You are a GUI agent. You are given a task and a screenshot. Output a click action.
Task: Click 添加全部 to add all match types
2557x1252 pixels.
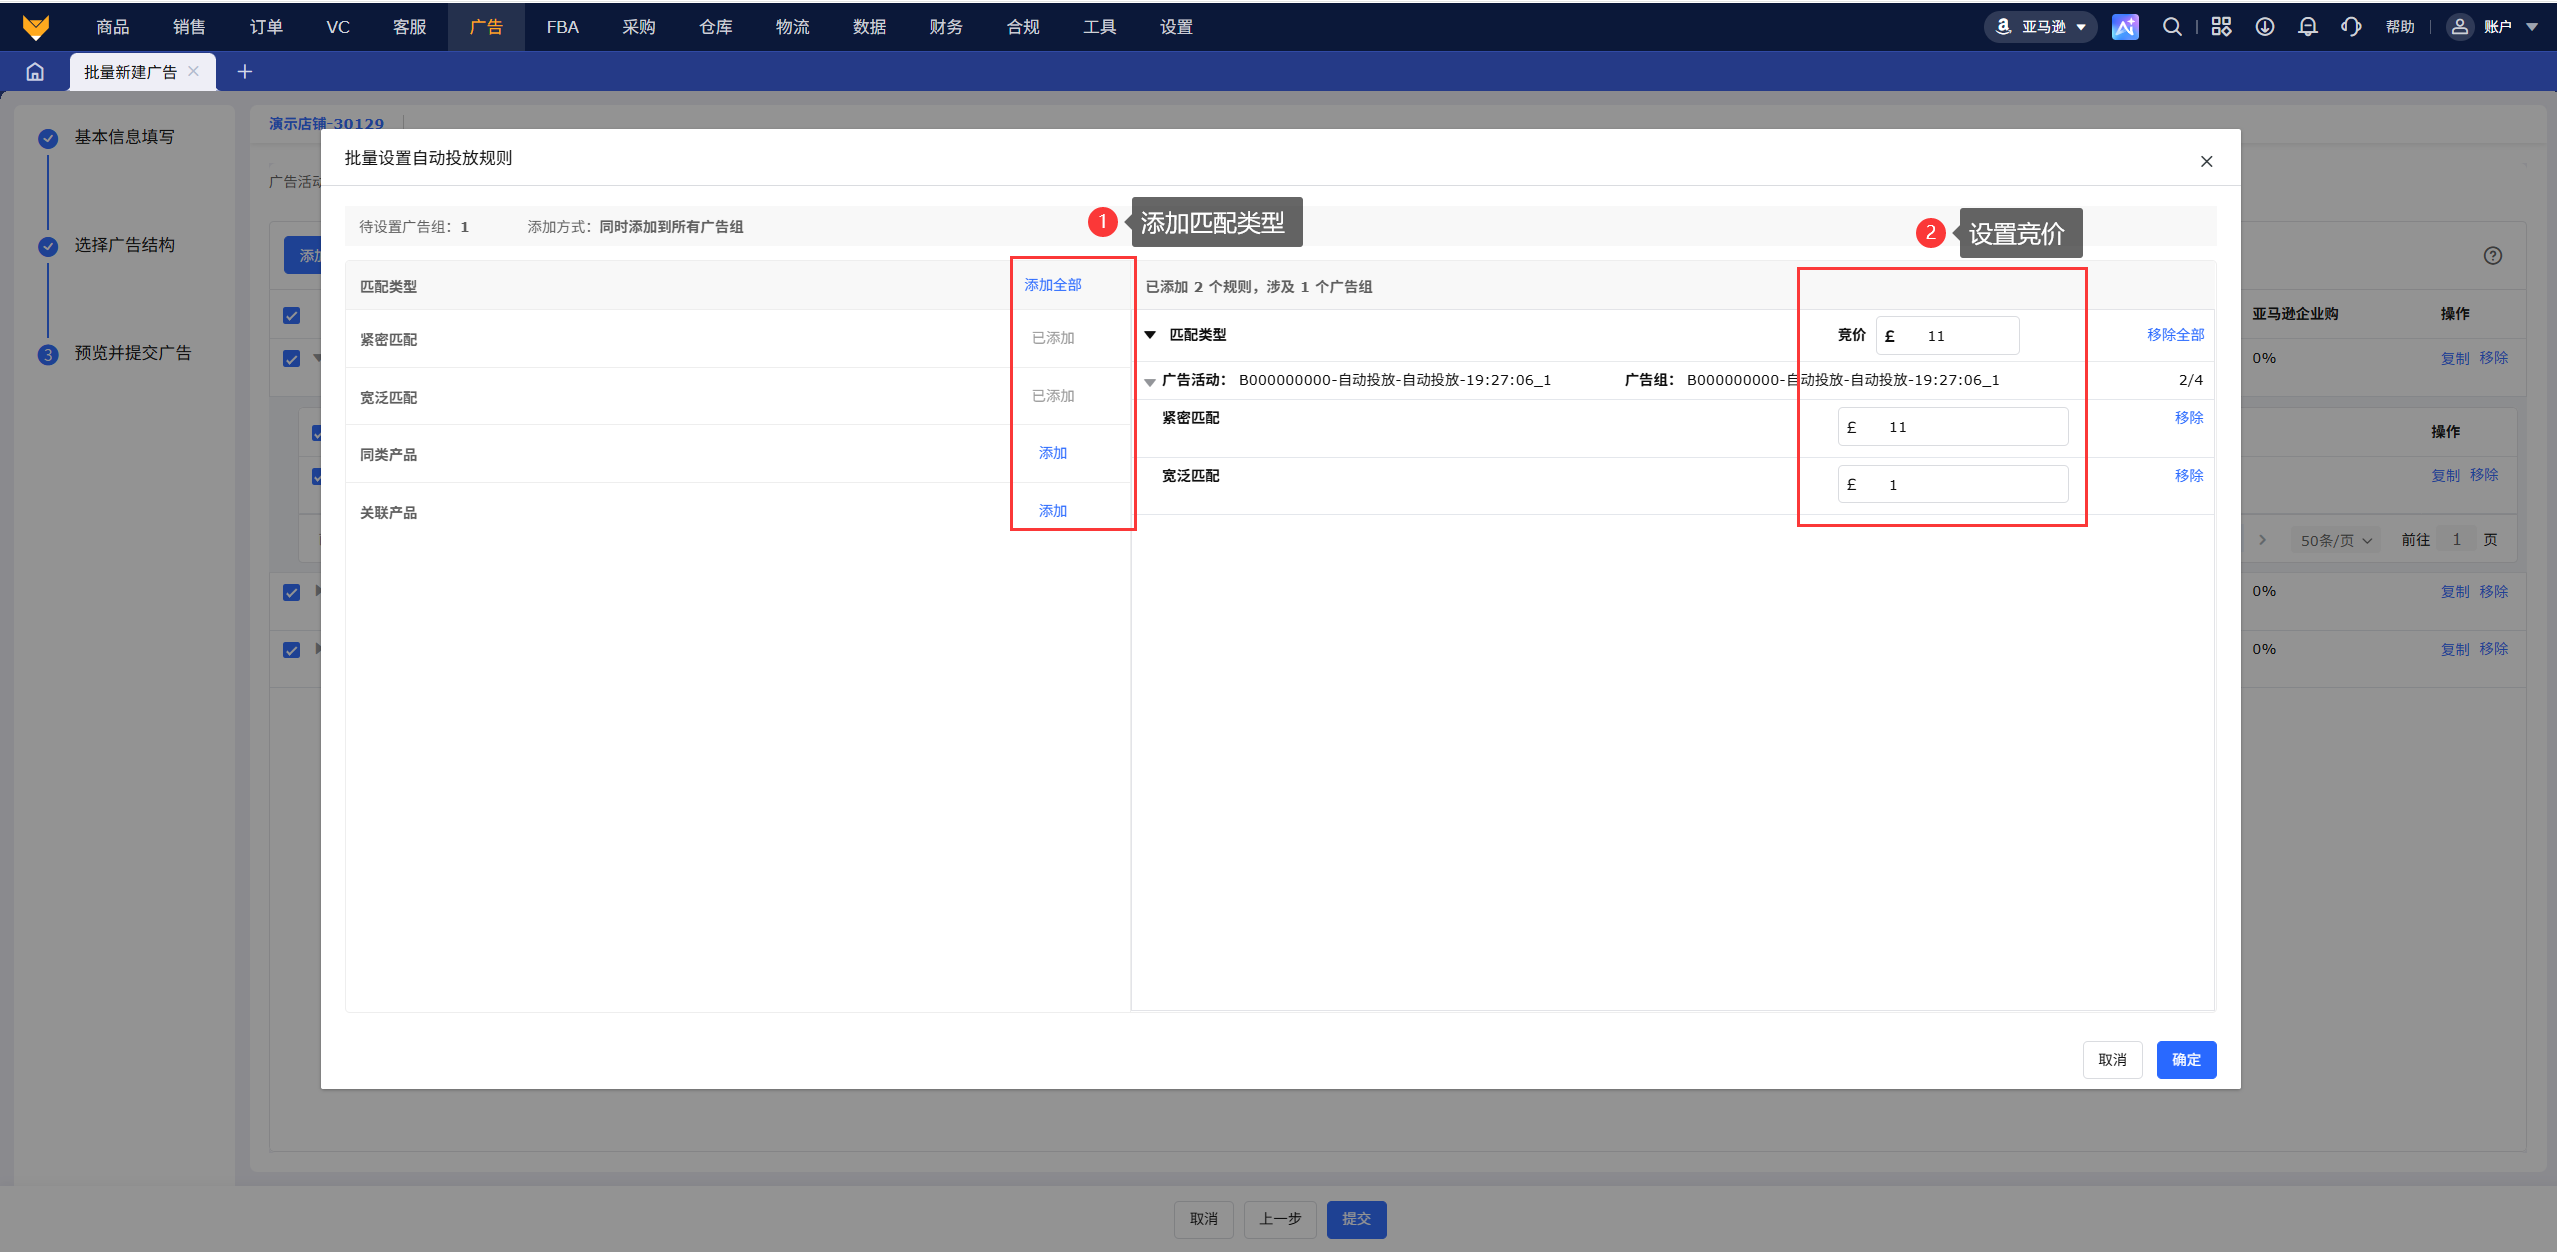1053,285
